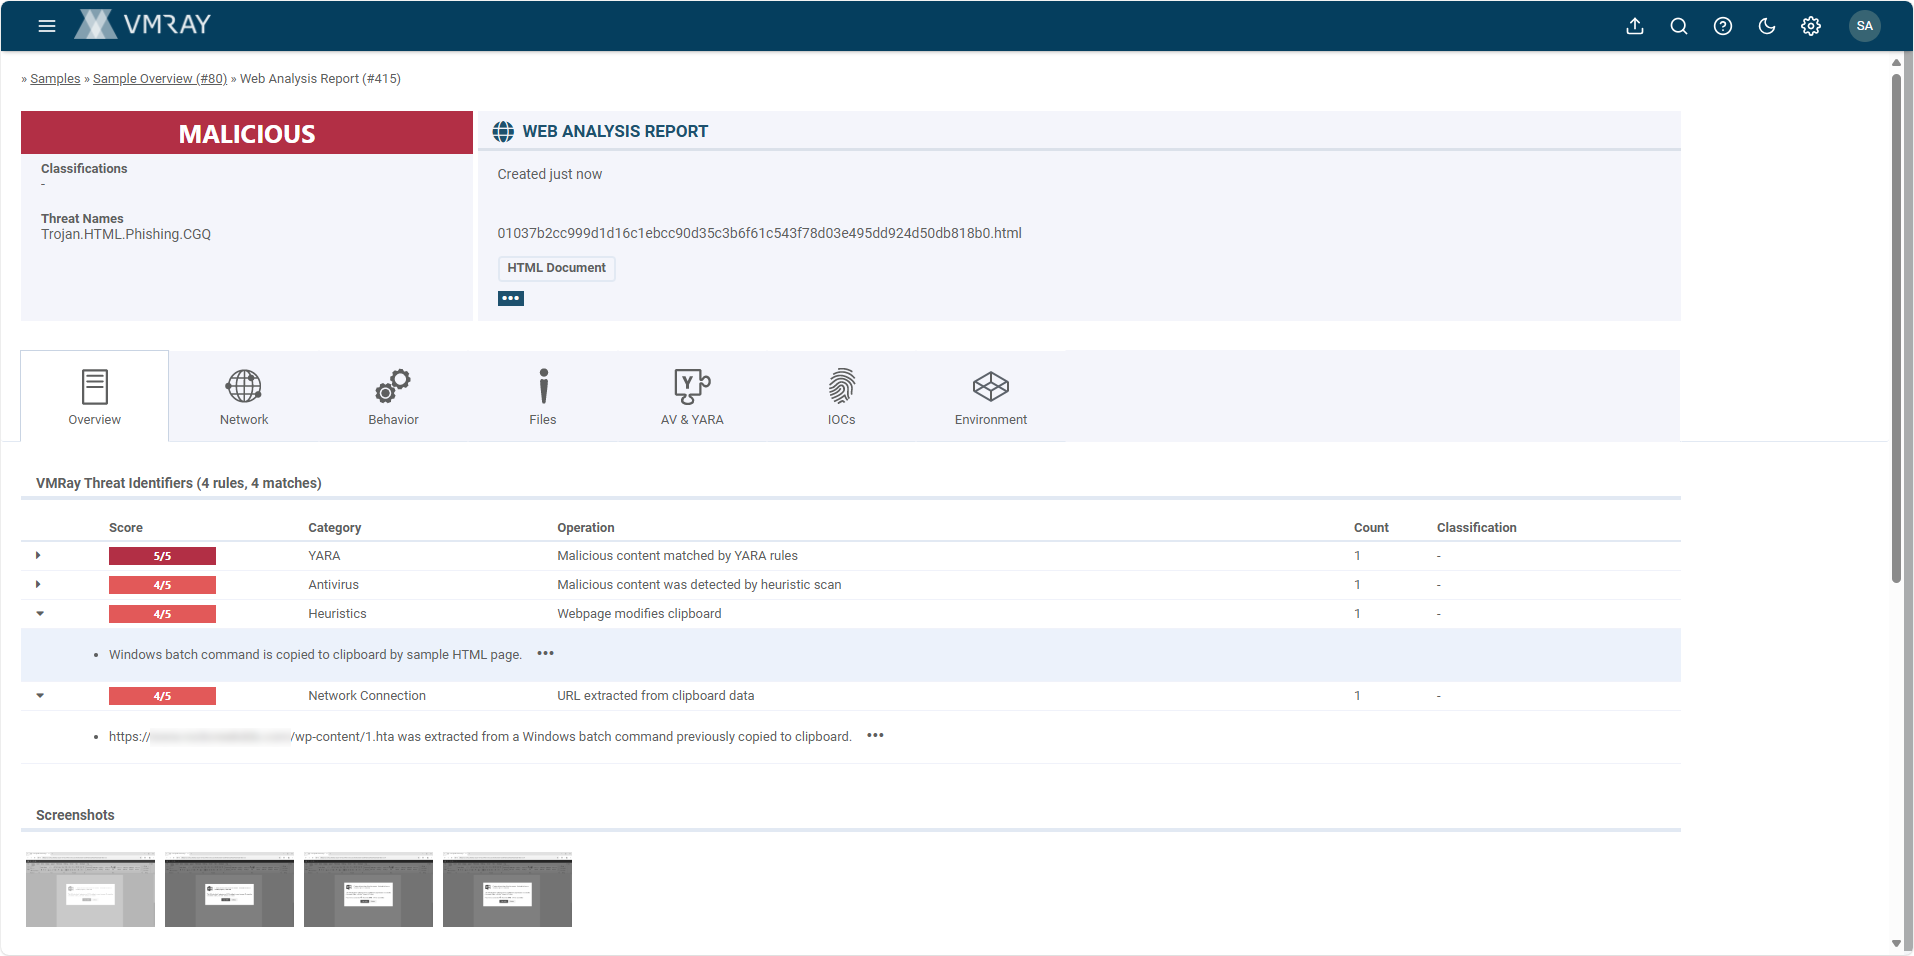
Task: Open the Environment tab
Action: [991, 396]
